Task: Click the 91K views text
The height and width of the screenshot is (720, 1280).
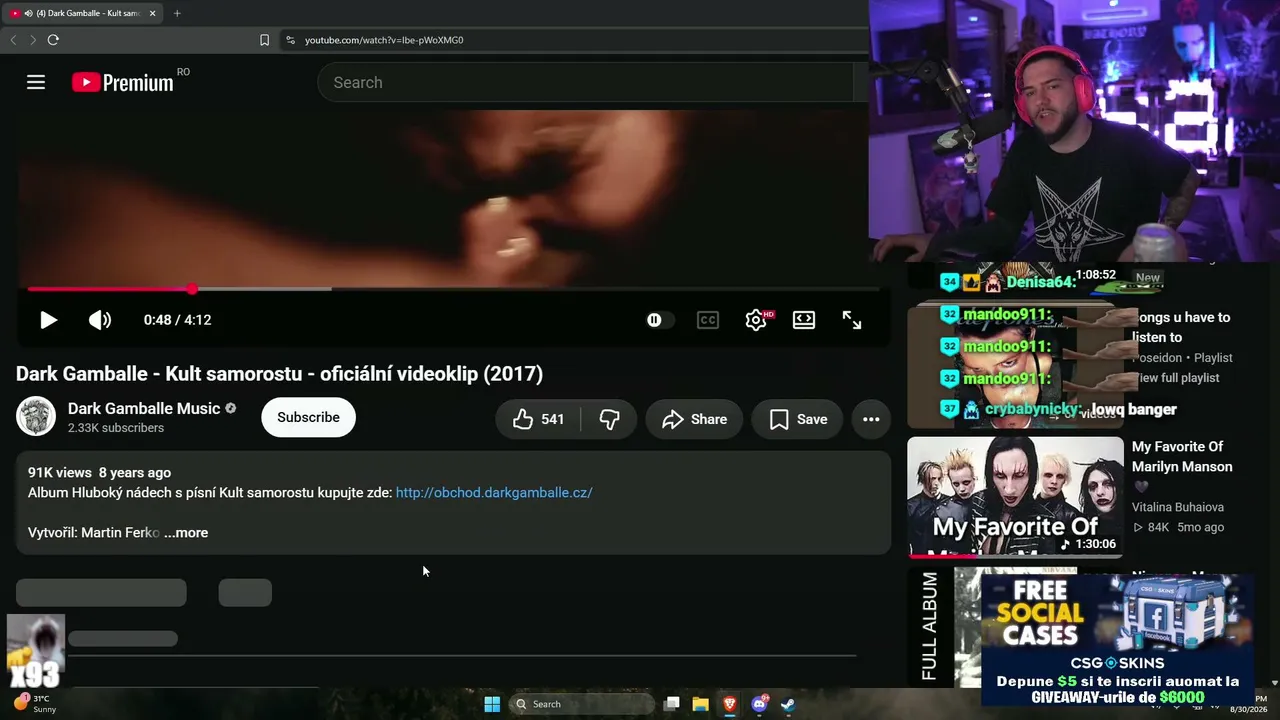Action: tap(60, 472)
